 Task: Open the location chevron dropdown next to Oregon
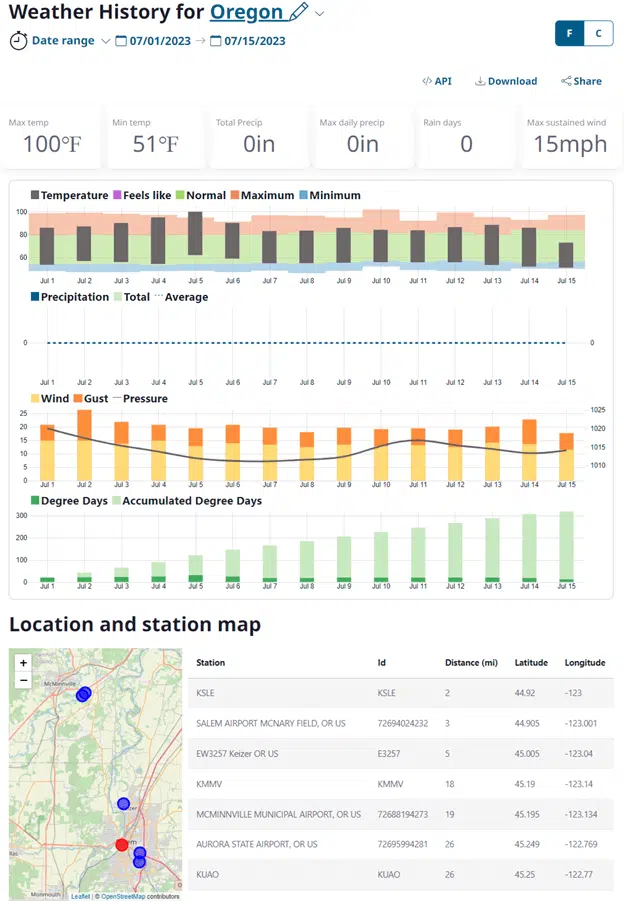pos(320,13)
